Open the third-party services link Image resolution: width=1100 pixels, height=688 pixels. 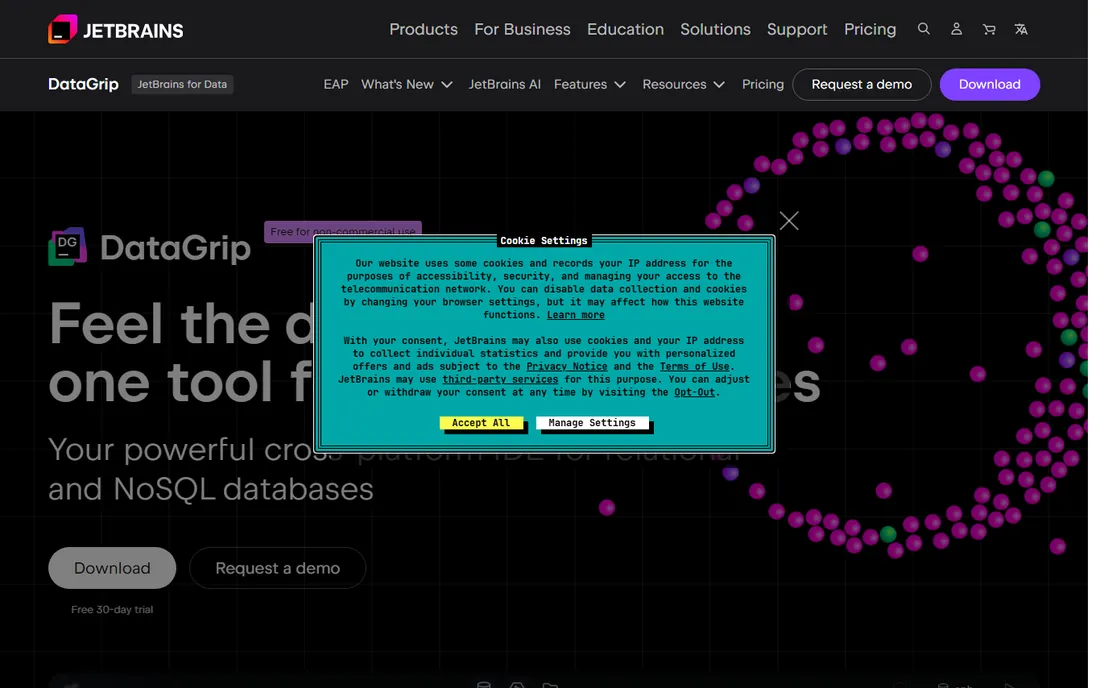(500, 379)
